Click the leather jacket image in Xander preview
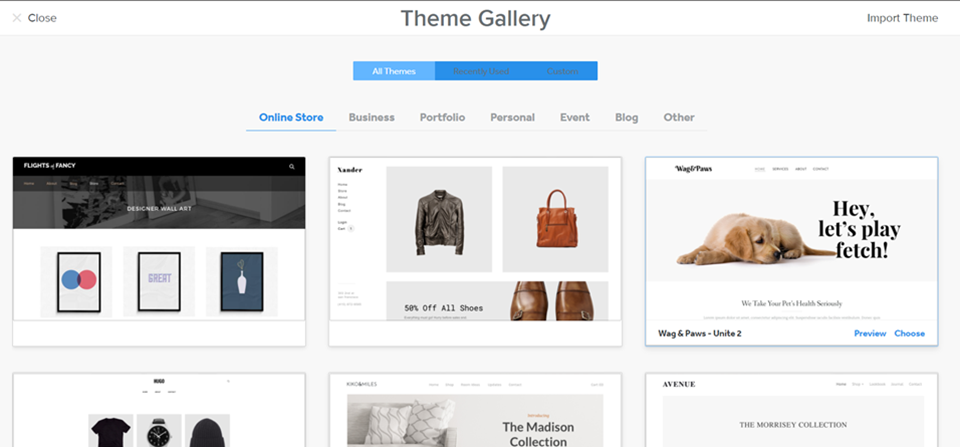 (439, 219)
